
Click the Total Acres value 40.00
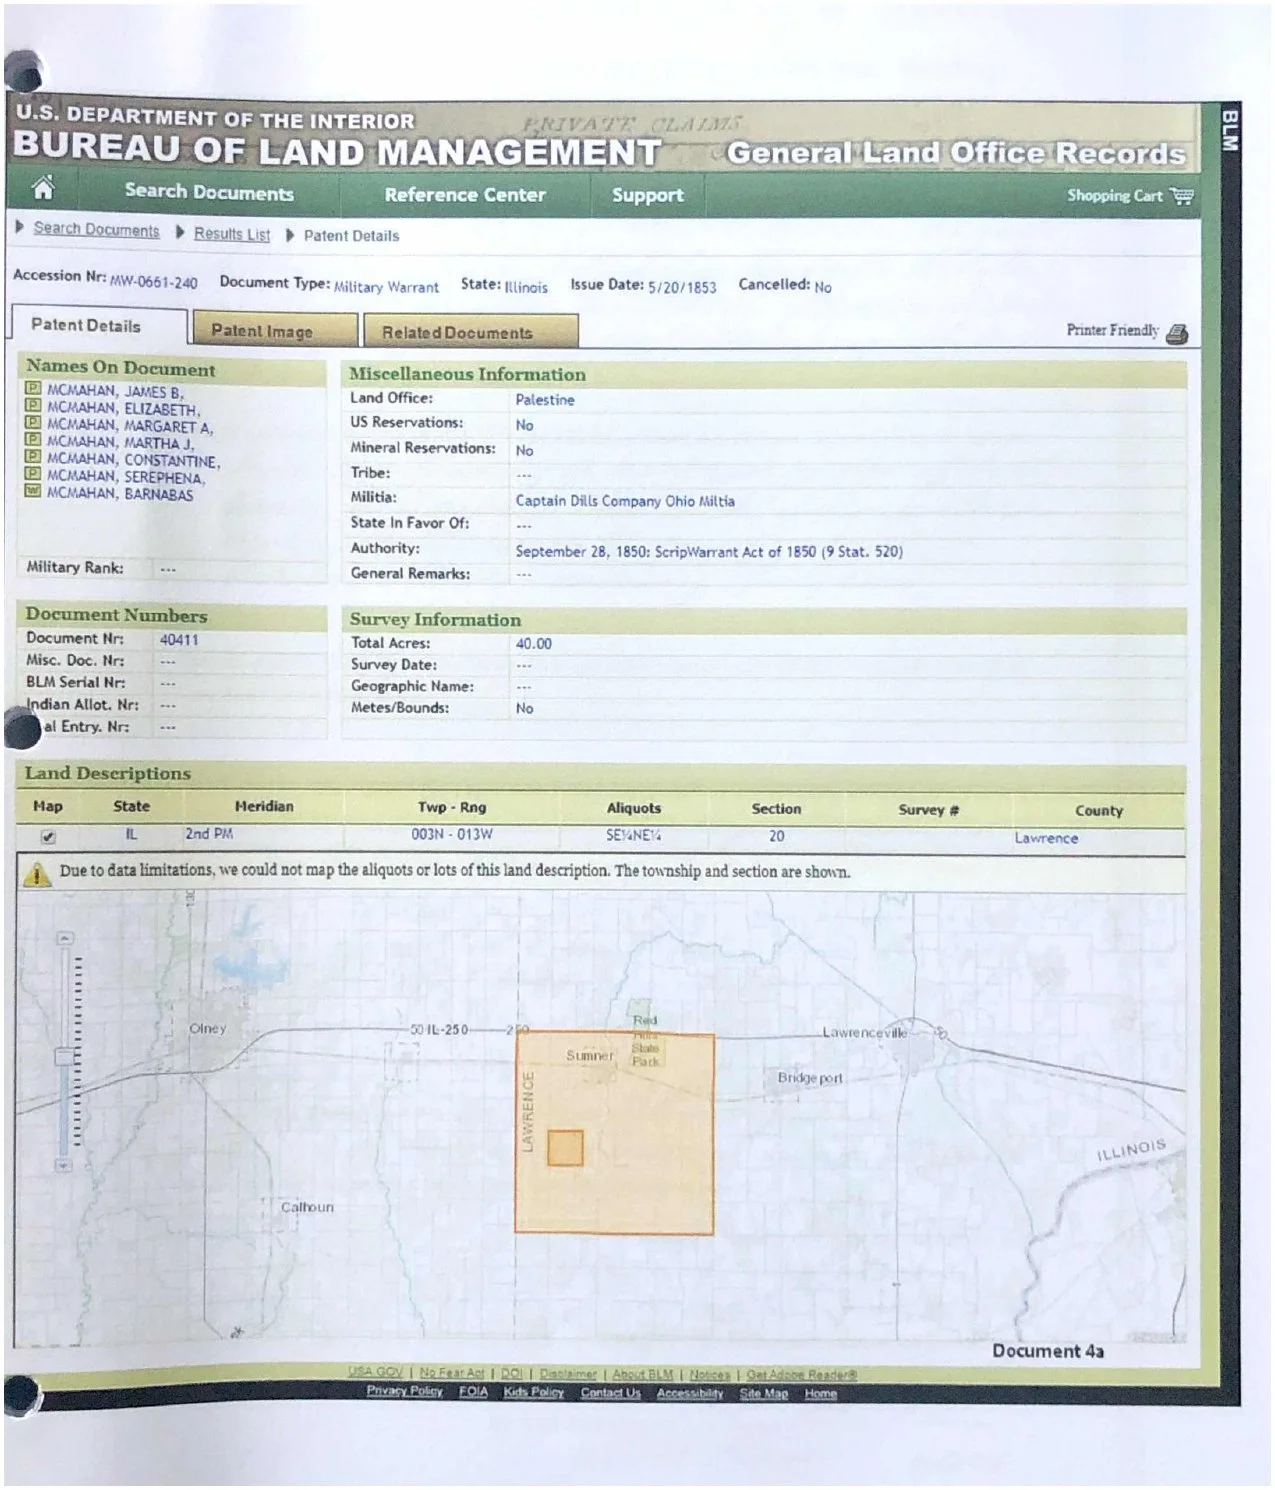pos(534,644)
